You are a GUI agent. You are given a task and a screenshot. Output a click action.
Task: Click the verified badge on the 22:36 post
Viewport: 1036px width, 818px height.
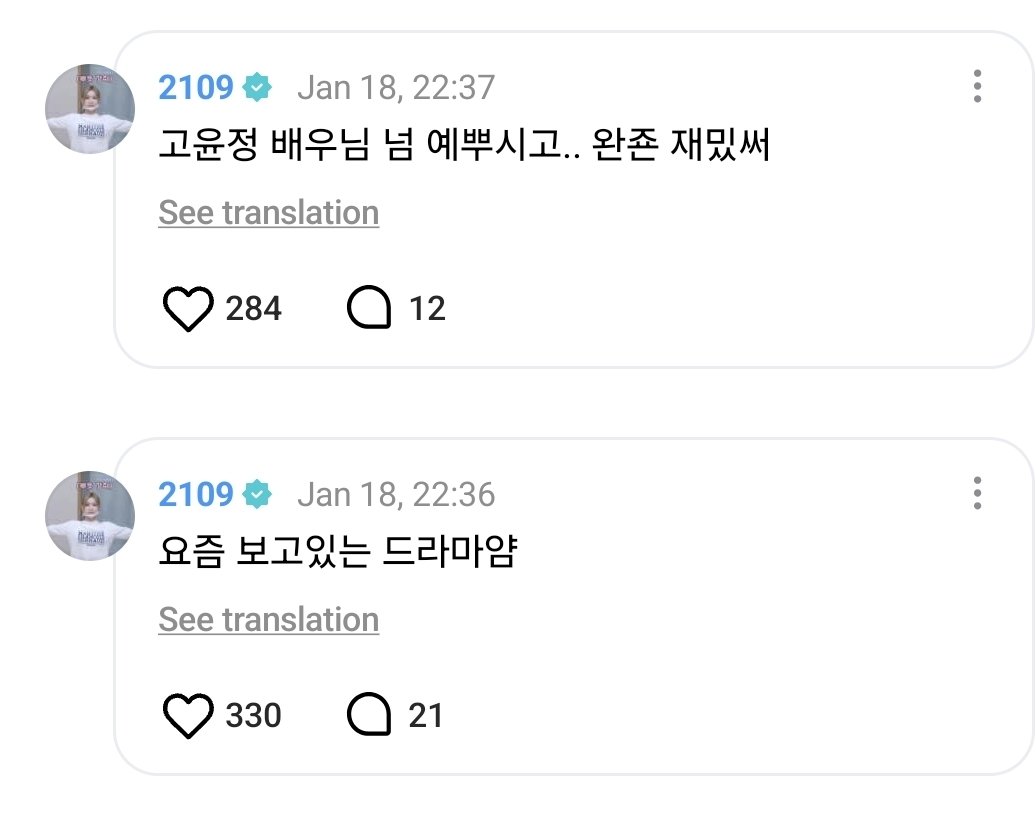tap(258, 495)
